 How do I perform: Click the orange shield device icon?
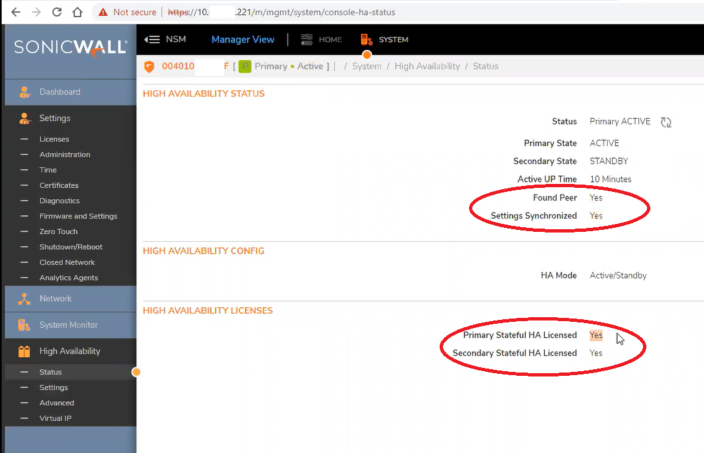tap(150, 66)
